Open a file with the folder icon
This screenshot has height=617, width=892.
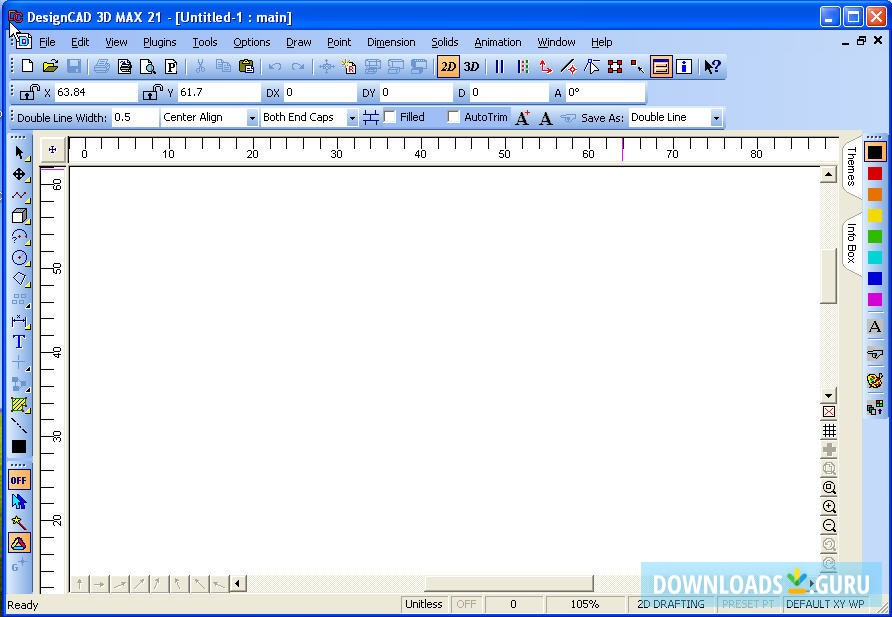50,67
